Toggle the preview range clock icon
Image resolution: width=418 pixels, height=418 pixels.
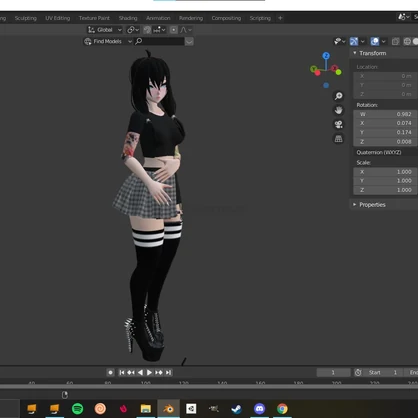(358, 372)
